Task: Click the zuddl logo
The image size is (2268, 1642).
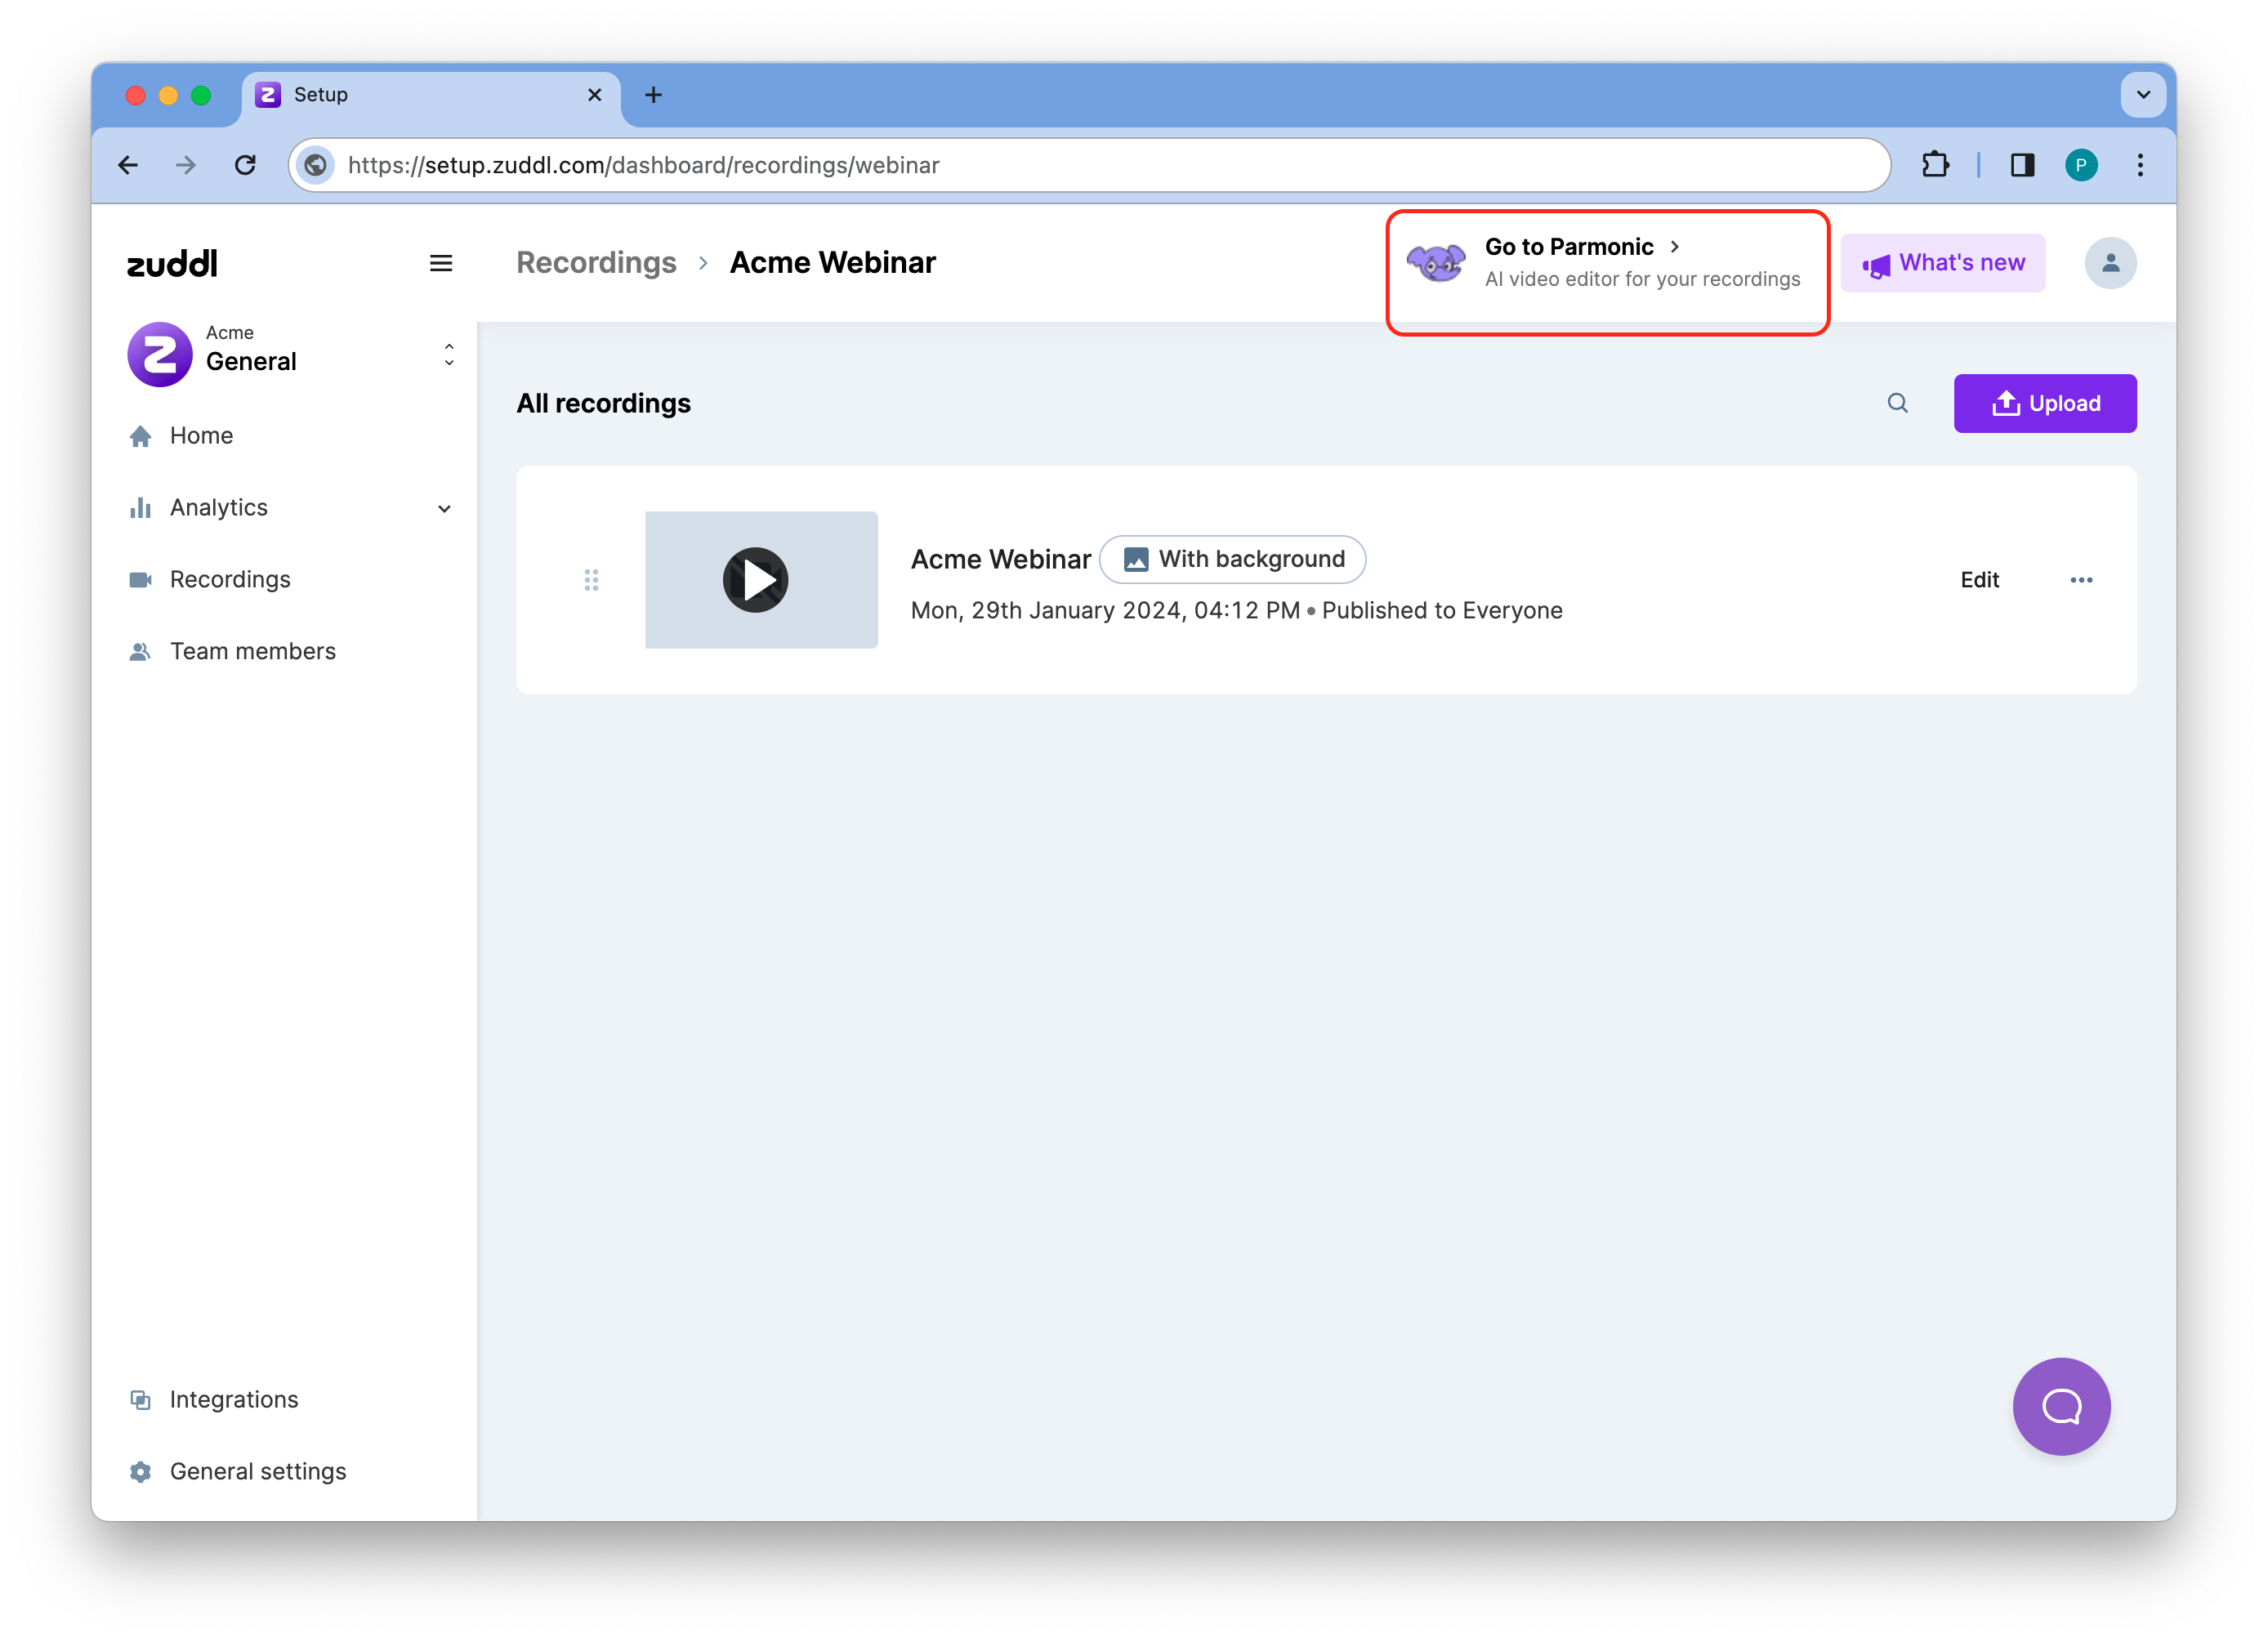Action: (172, 263)
